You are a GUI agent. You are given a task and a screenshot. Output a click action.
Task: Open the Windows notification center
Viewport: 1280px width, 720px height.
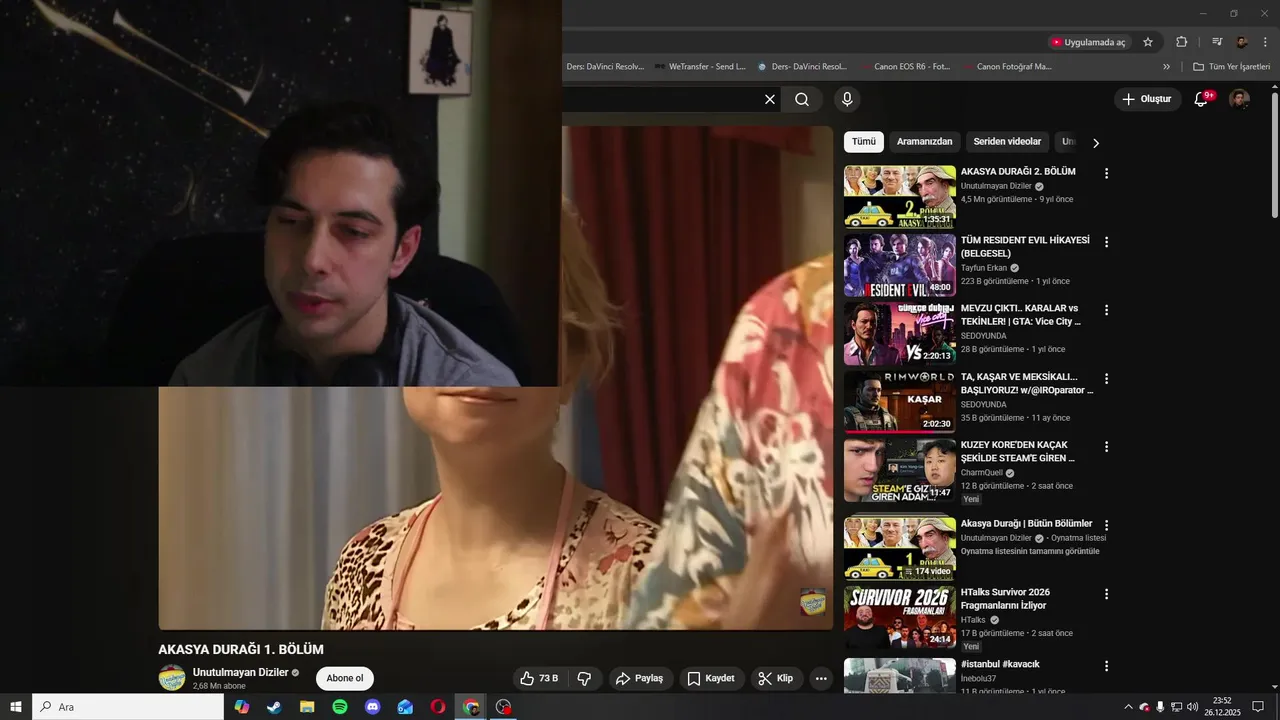tap(1258, 707)
